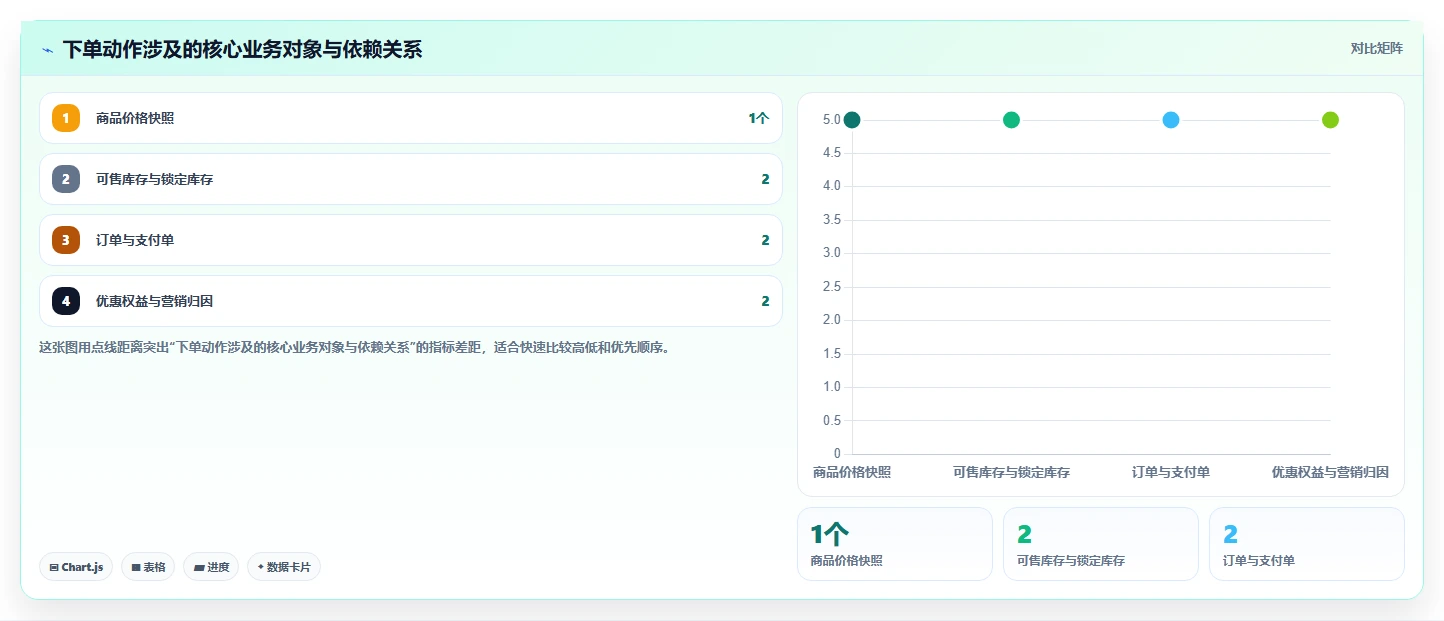This screenshot has height=621, width=1444.
Task: Click the brown number 3 badge
Action: coord(66,240)
